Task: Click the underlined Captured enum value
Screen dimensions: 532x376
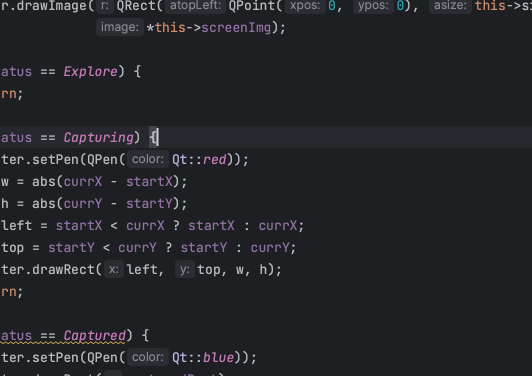Action: 95,336
